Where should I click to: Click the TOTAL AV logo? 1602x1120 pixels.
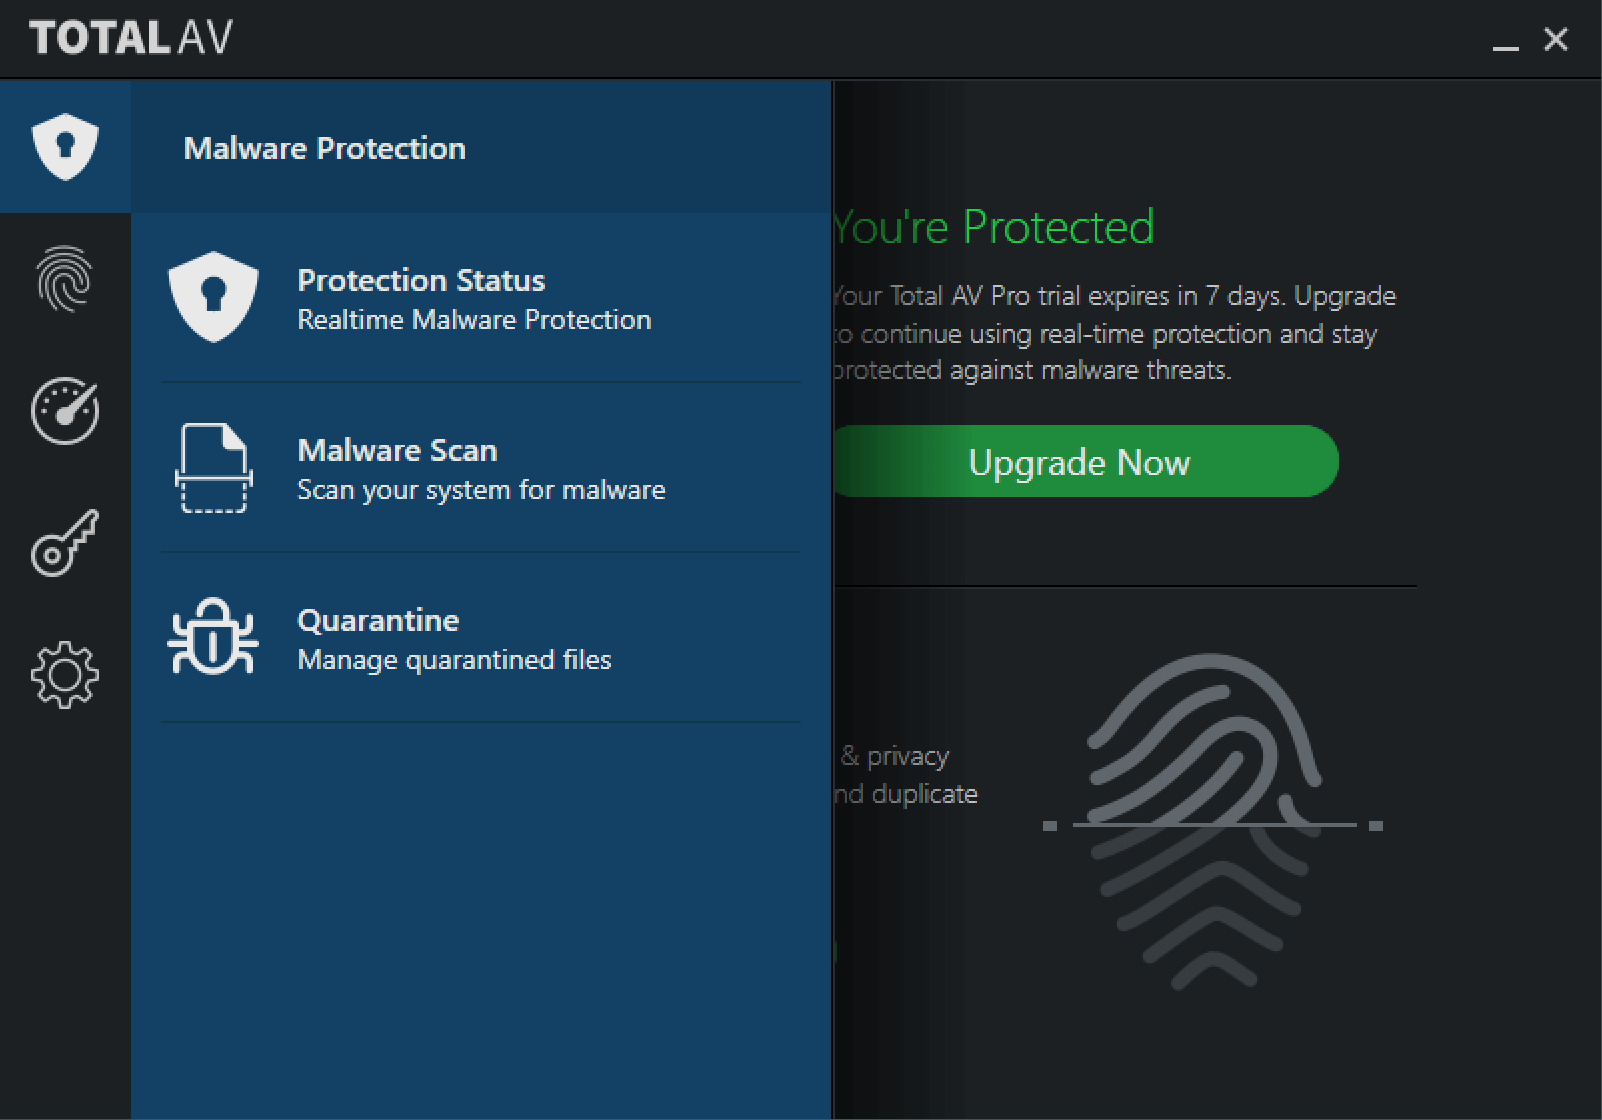click(131, 38)
